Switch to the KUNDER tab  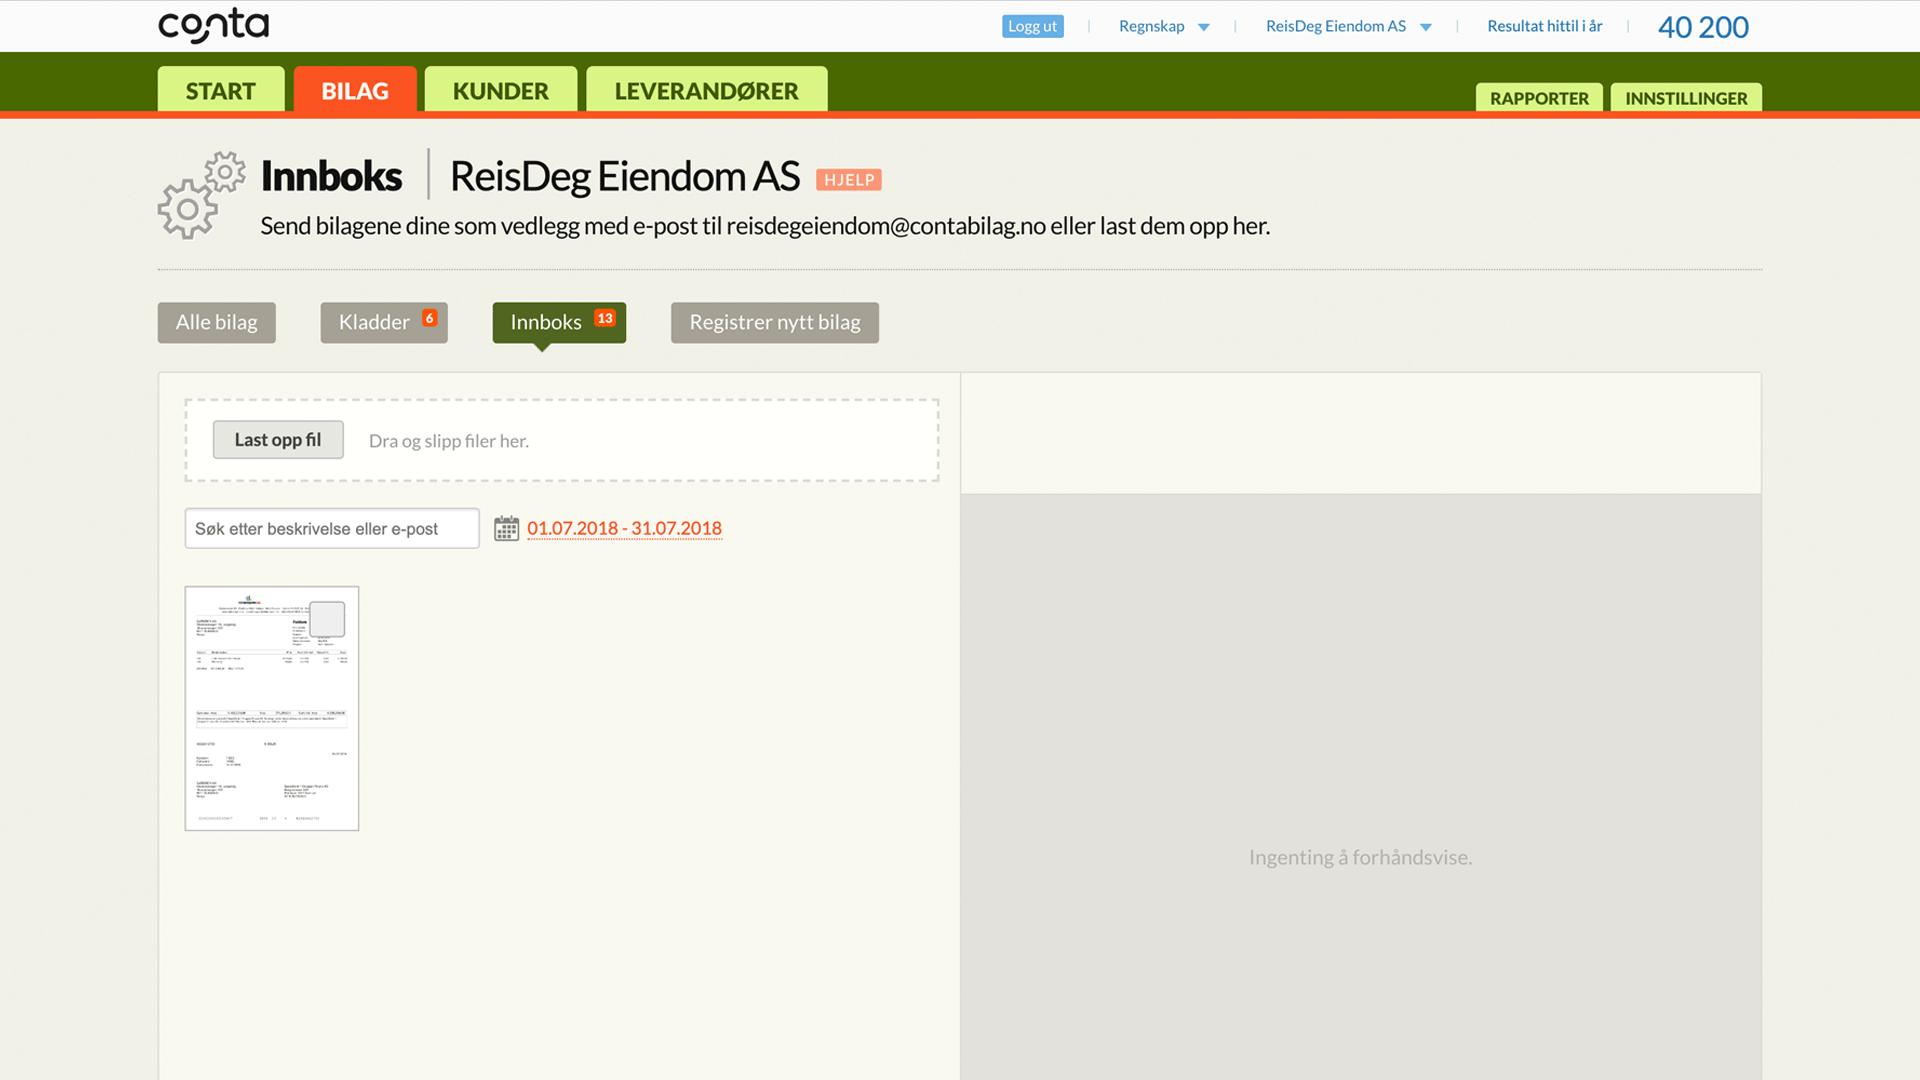pyautogui.click(x=501, y=90)
